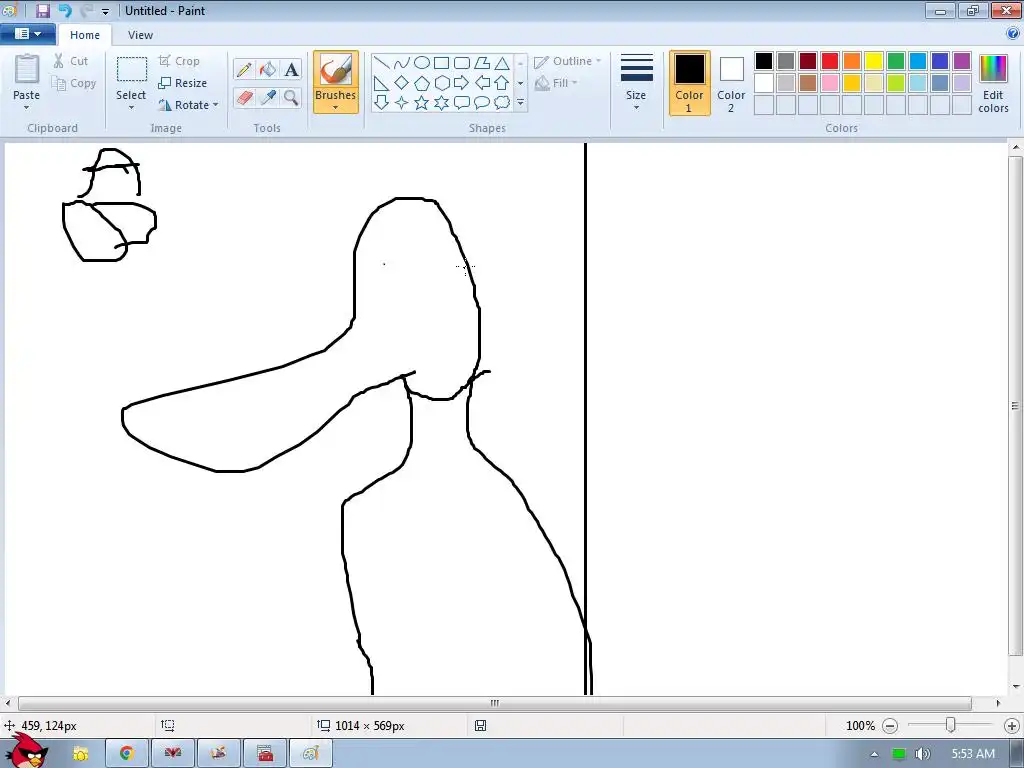Open the Select dropdown arrow
This screenshot has width=1024, height=768.
[x=131, y=108]
